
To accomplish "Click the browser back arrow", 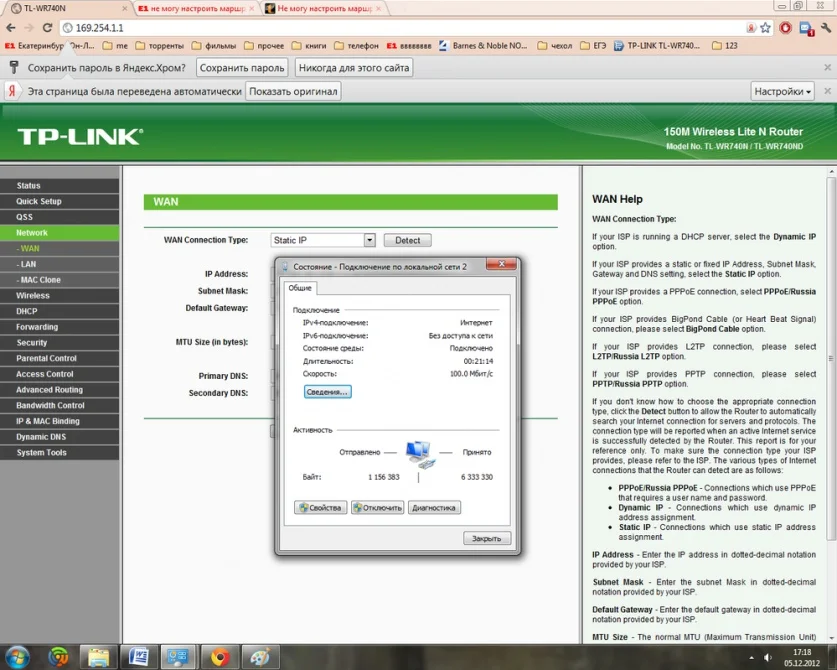I will (11, 28).
